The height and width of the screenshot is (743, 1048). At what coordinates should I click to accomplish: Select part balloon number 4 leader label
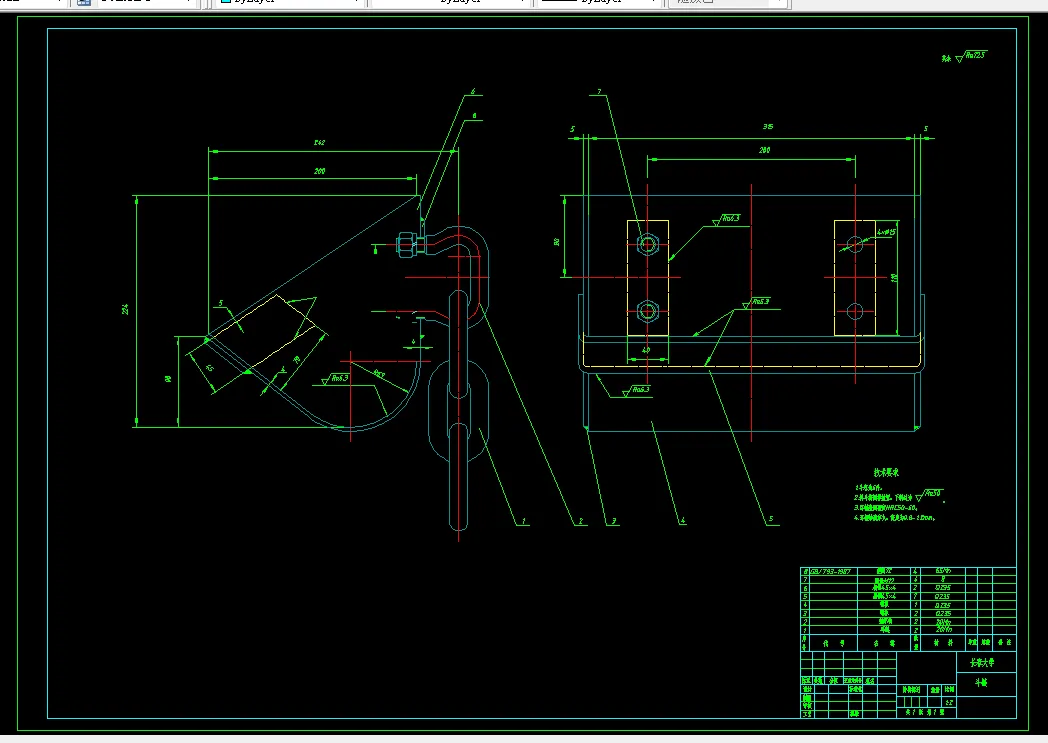[x=681, y=520]
